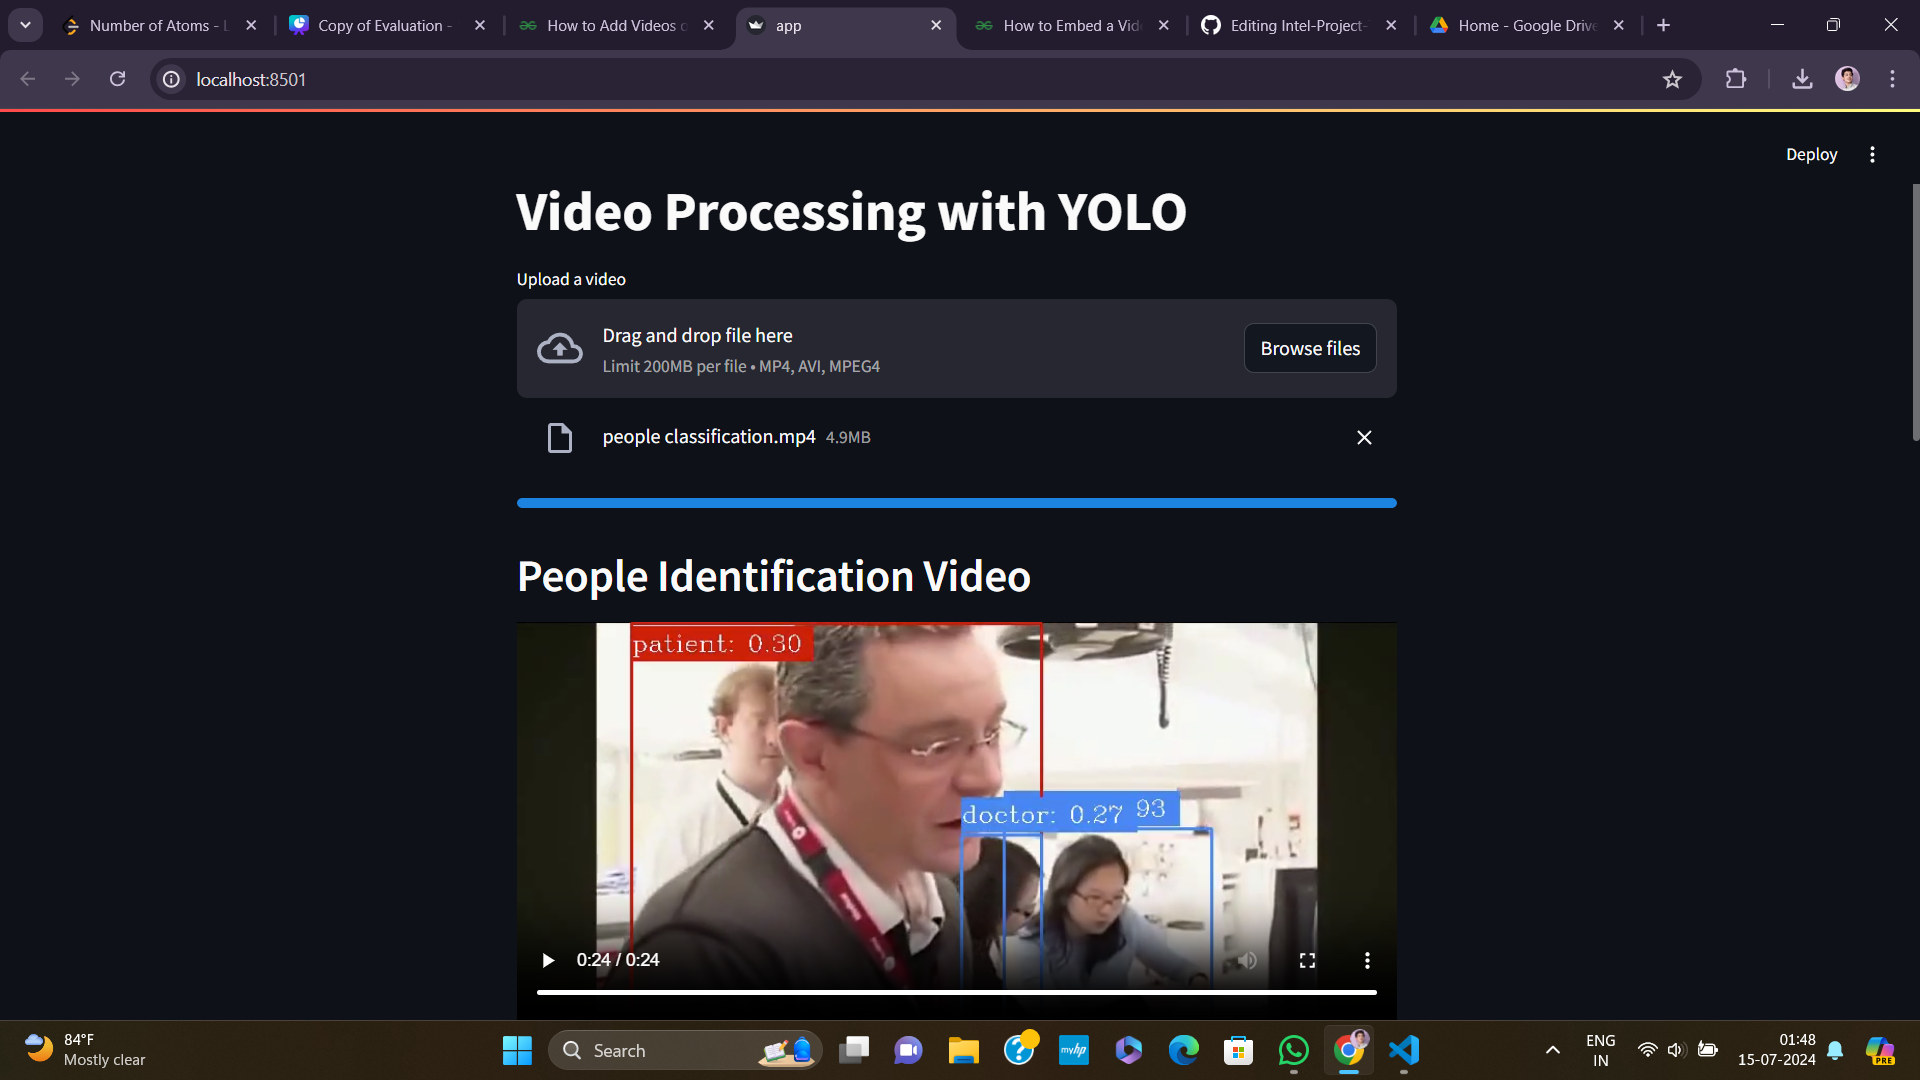Click the Browse files button
This screenshot has width=1920, height=1080.
(x=1310, y=348)
